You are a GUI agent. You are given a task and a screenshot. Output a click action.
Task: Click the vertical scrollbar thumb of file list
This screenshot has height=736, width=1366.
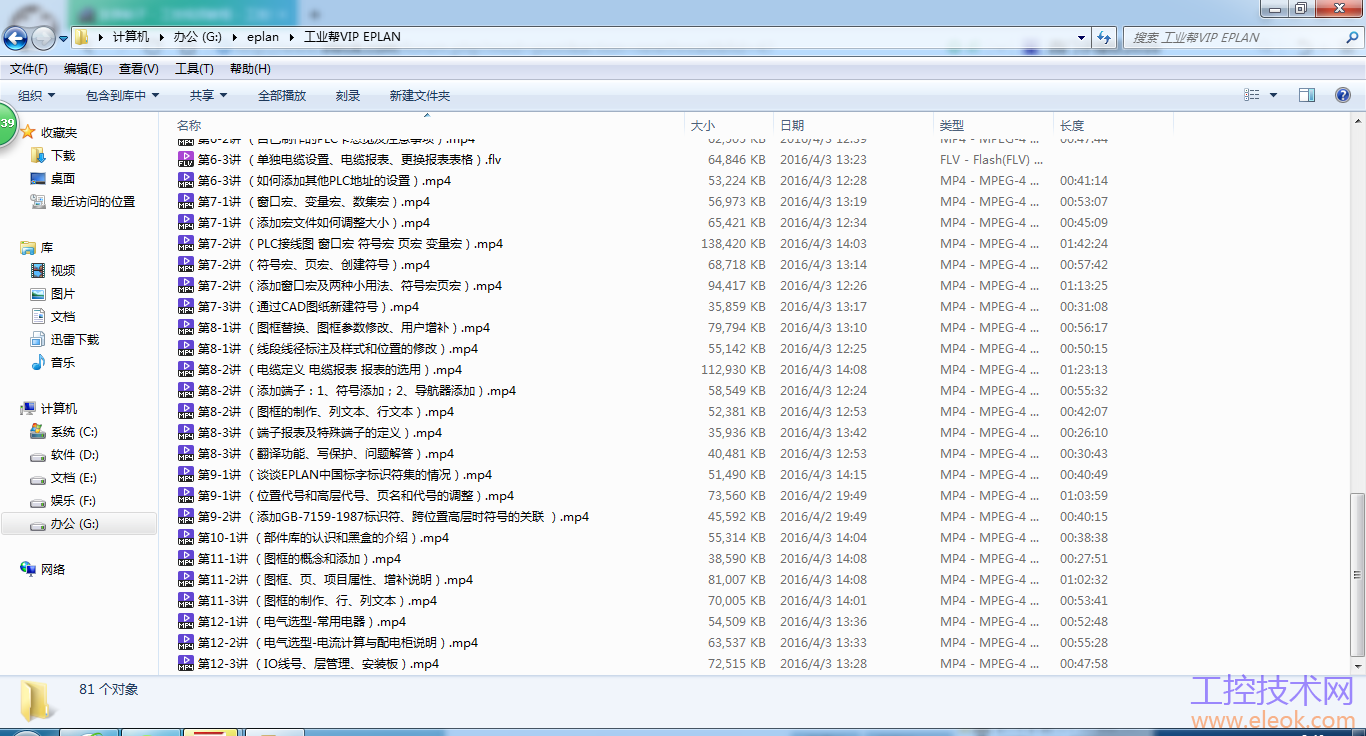pos(1356,575)
